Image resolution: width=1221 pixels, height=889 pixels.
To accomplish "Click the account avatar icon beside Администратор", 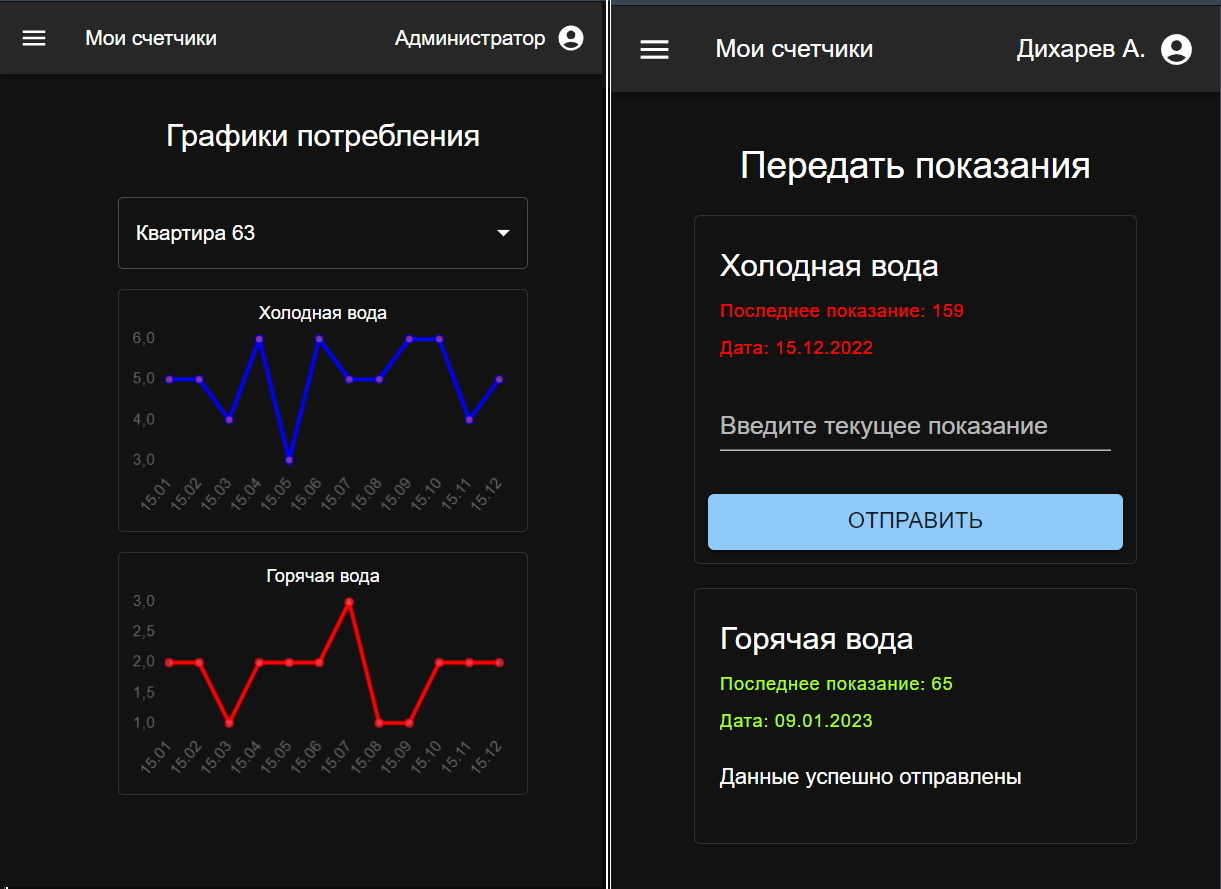I will click(571, 38).
